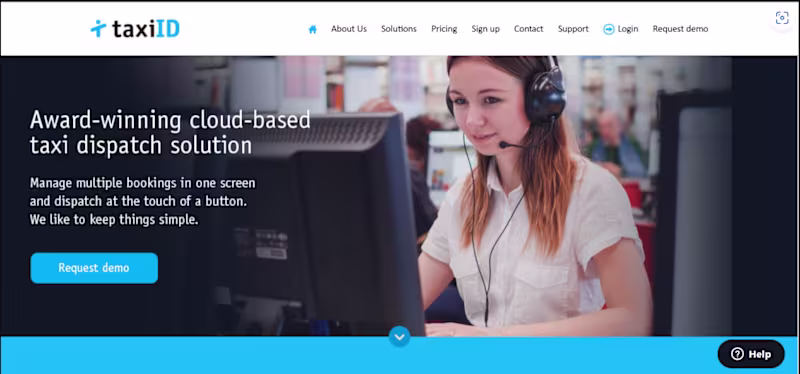
Task: Open the home page icon
Action: point(312,29)
